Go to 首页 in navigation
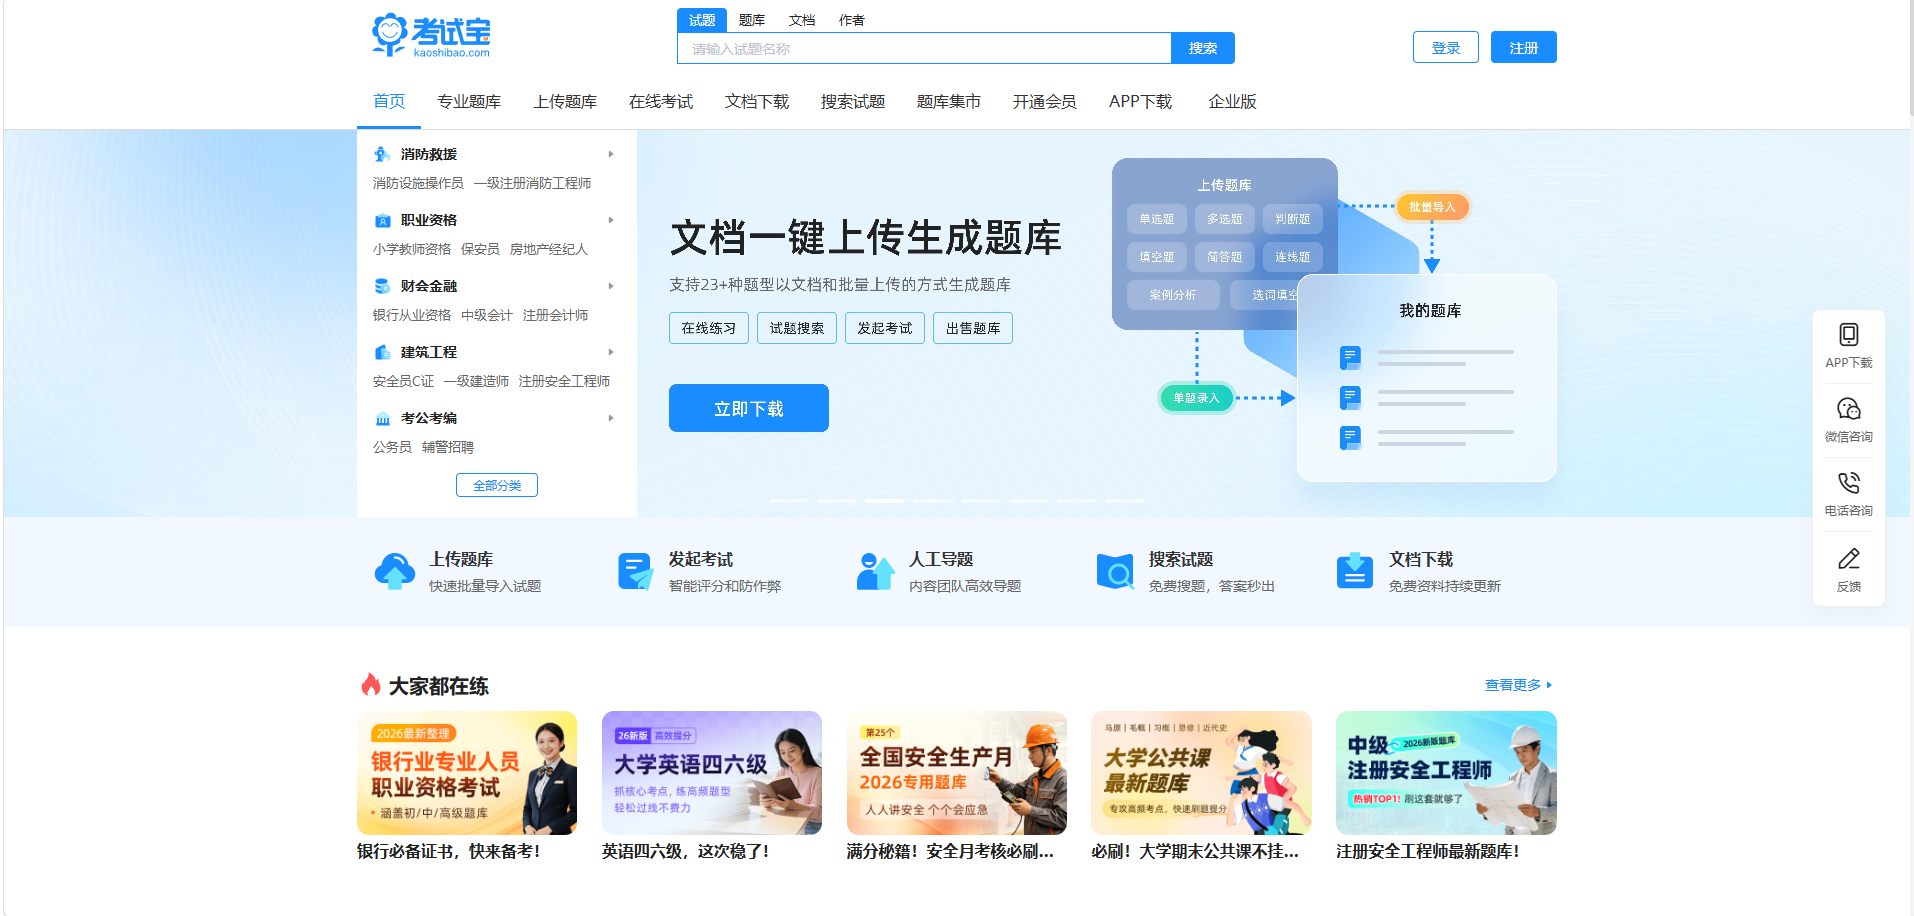Viewport: 1914px width, 916px height. [389, 101]
